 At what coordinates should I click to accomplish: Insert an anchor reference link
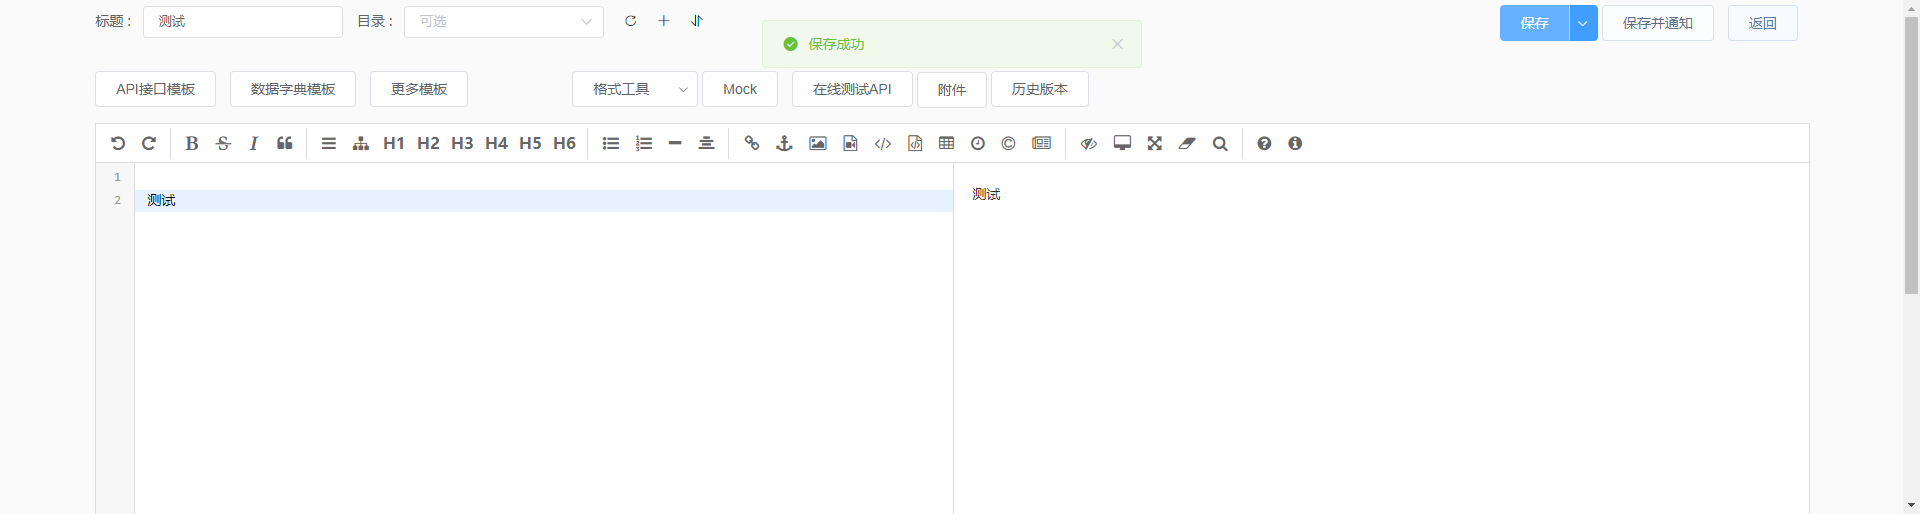tap(784, 143)
